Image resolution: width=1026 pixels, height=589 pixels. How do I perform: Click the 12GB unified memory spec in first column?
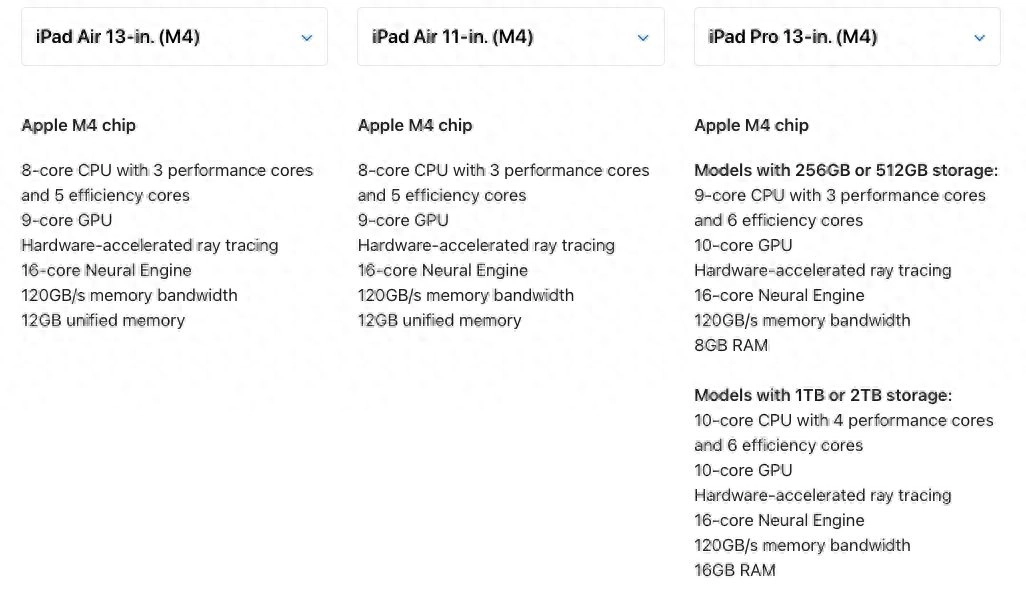point(102,320)
